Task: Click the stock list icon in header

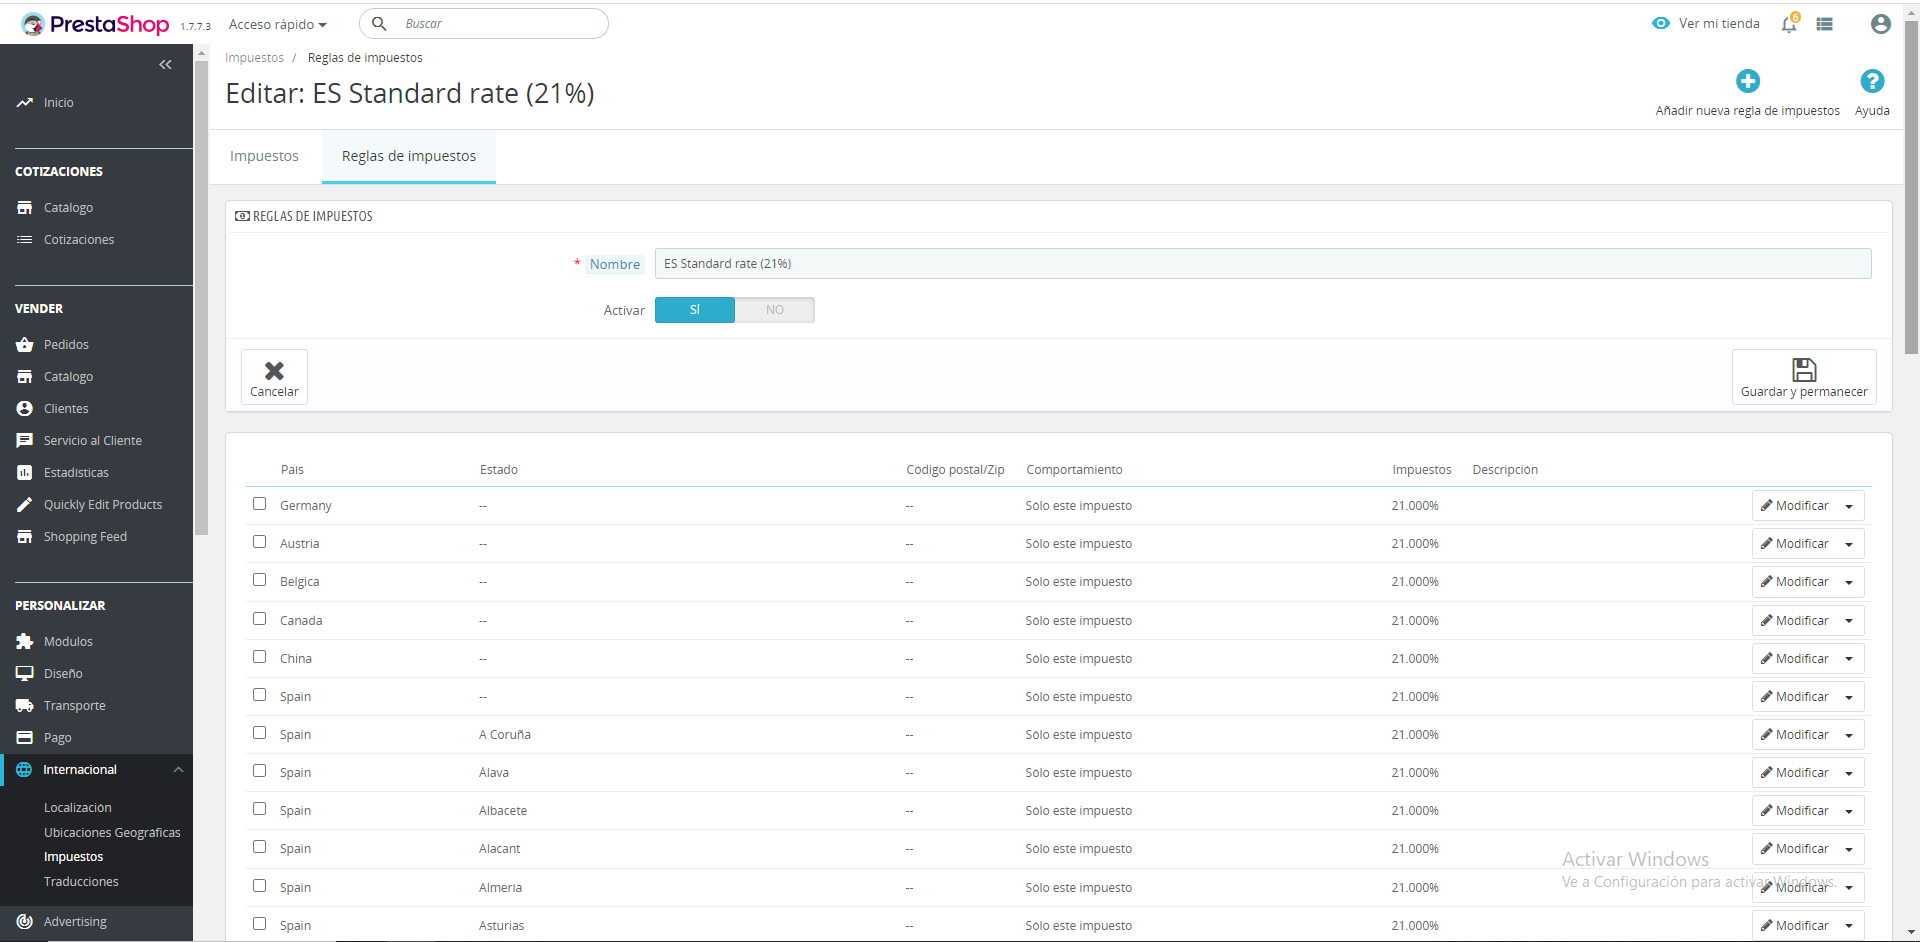Action: (x=1825, y=24)
